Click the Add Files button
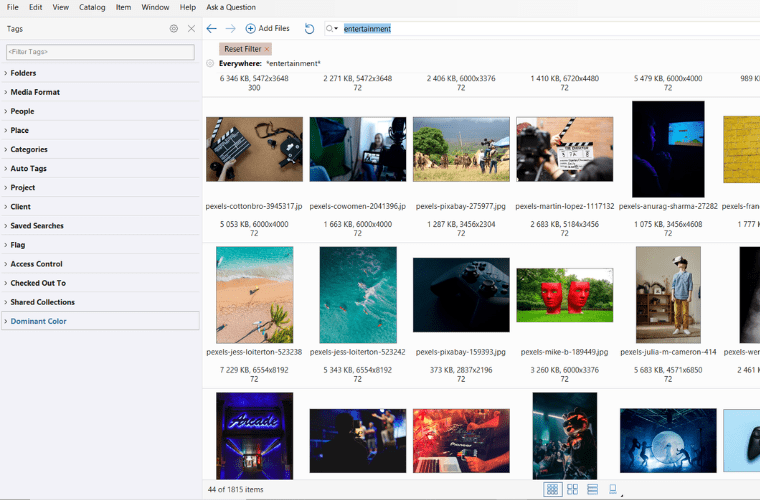 (x=267, y=29)
